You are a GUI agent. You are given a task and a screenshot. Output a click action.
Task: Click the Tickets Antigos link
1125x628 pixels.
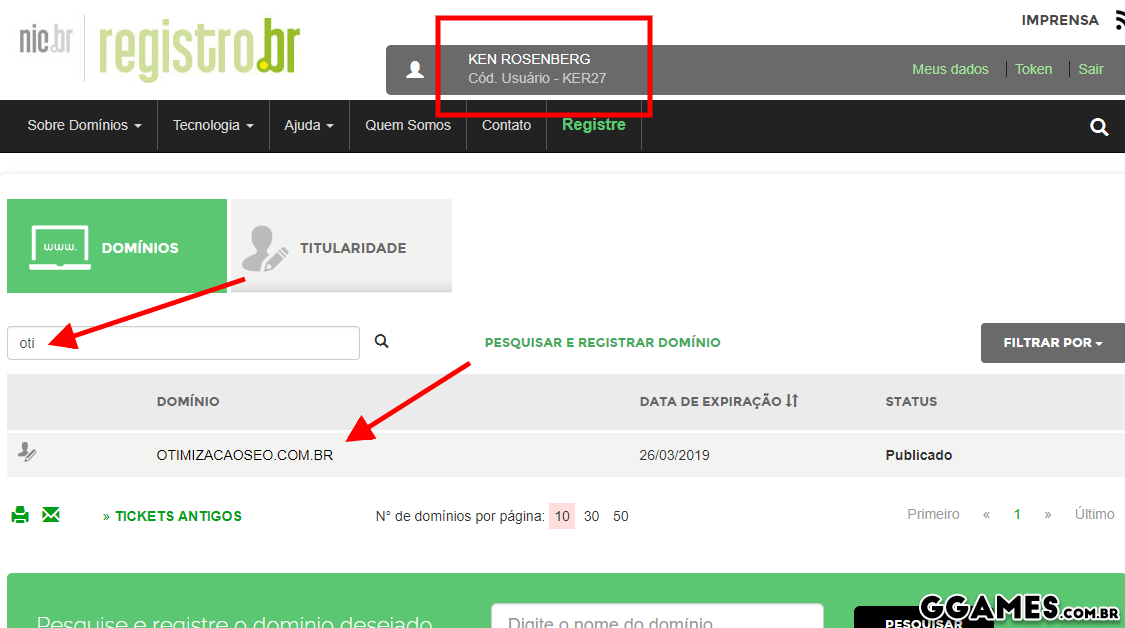172,516
